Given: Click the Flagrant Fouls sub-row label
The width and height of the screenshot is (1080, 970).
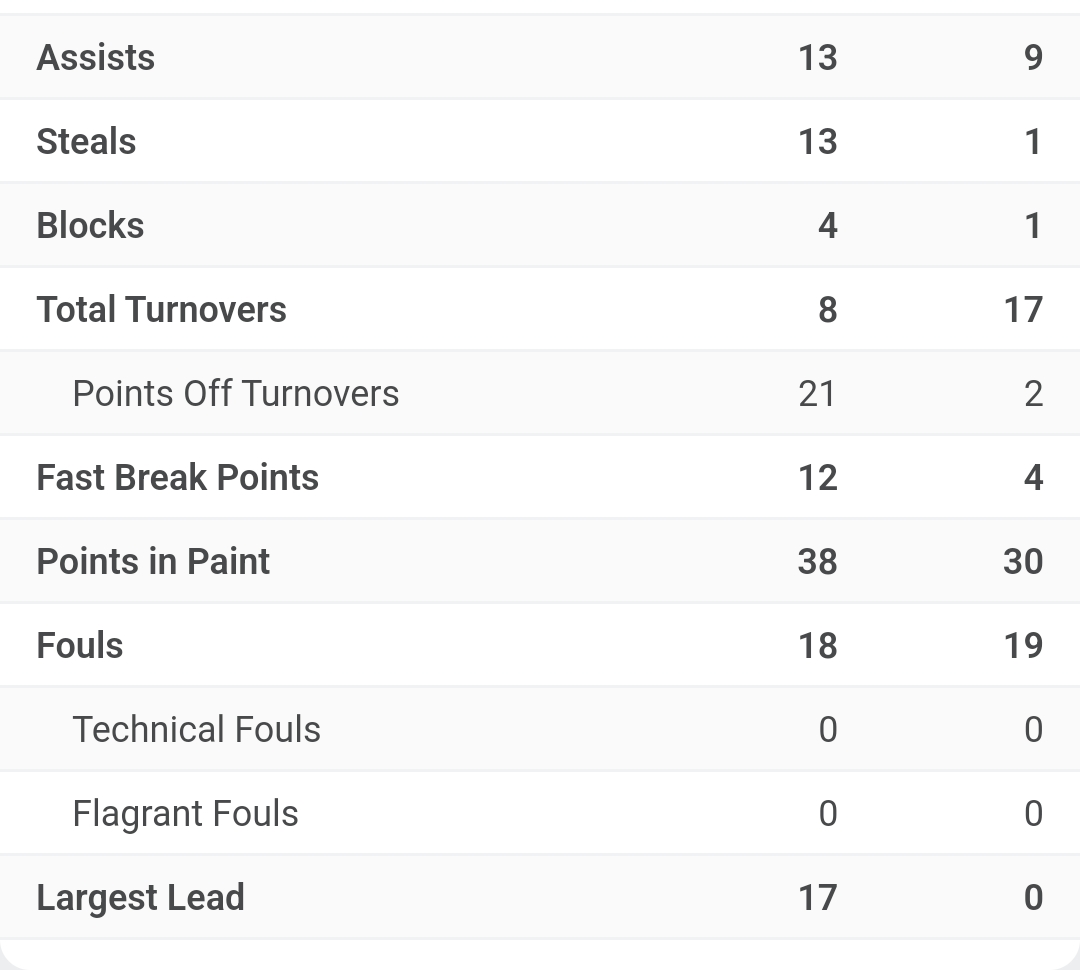Looking at the screenshot, I should coord(185,814).
